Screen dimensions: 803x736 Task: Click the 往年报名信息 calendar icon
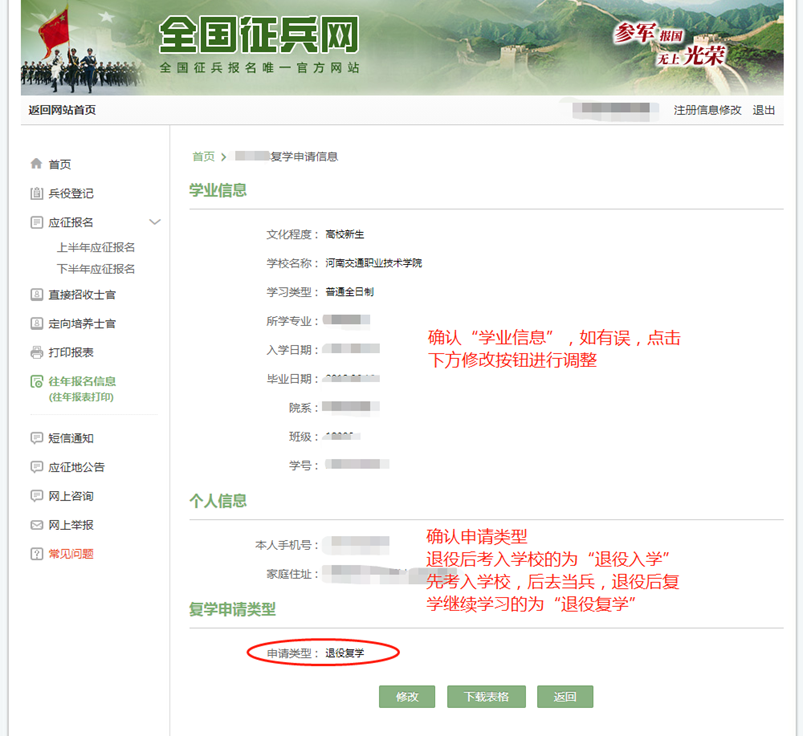click(35, 381)
